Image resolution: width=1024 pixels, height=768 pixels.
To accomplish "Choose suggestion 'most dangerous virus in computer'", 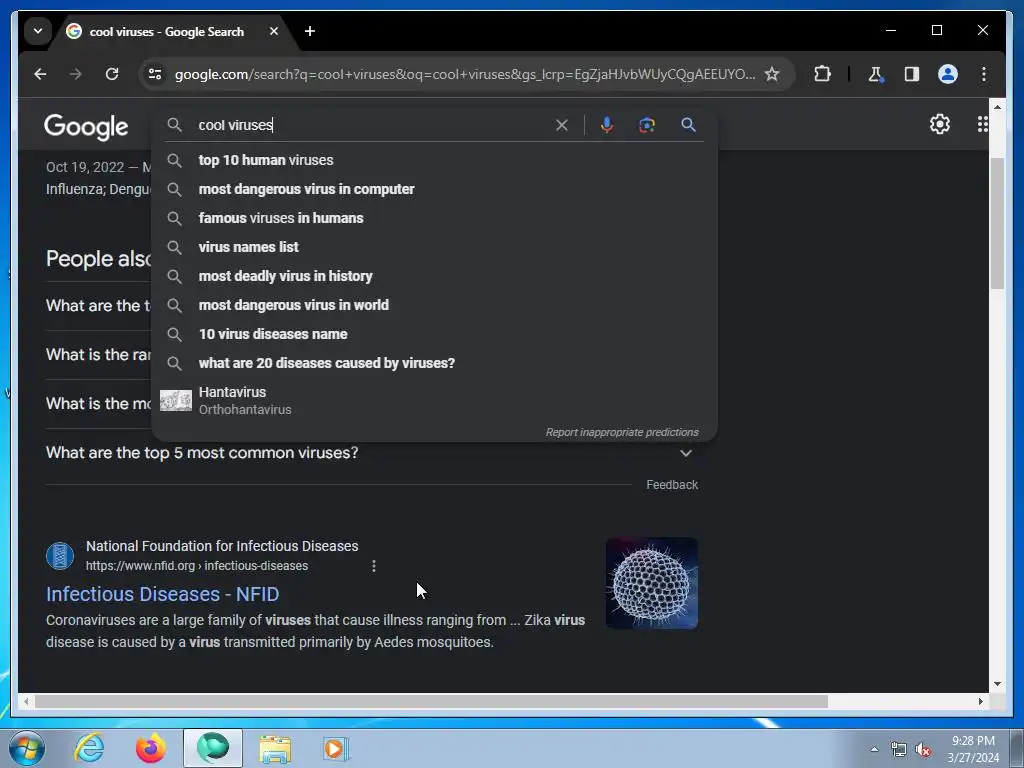I will point(434,189).
